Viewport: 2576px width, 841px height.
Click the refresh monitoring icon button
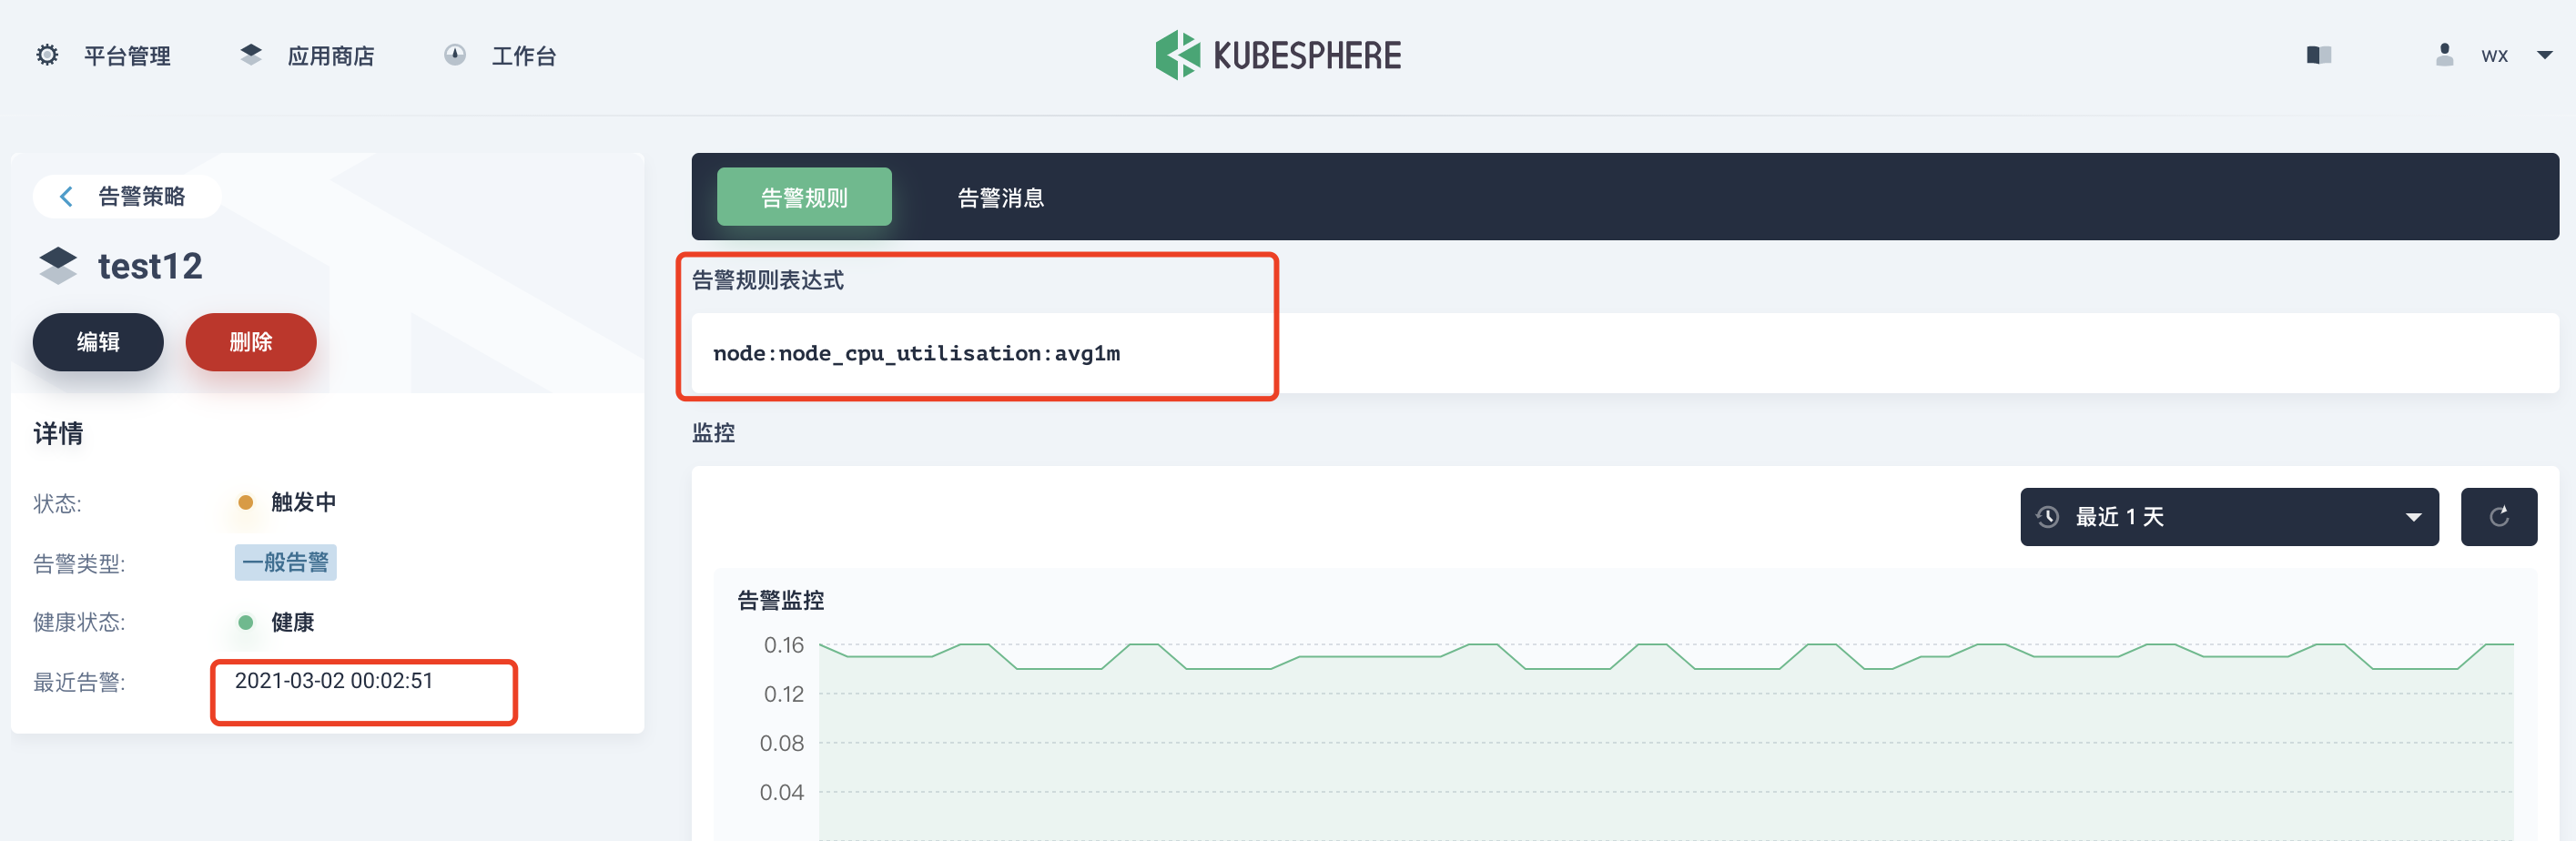tap(2498, 517)
